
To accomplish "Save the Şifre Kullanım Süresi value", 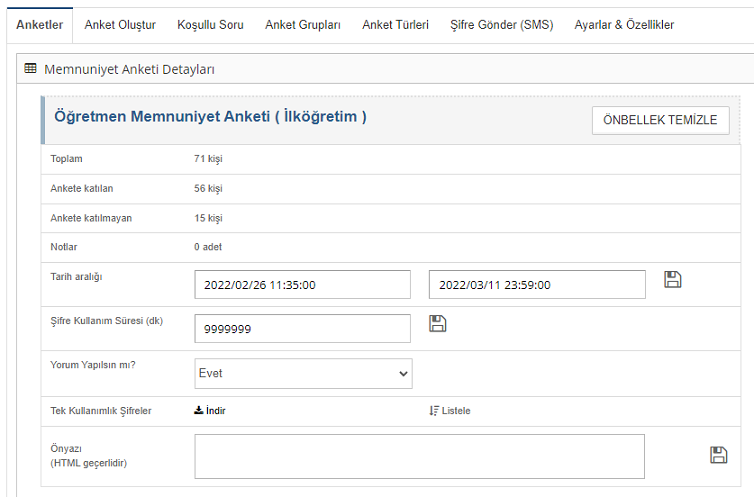I will click(x=437, y=323).
